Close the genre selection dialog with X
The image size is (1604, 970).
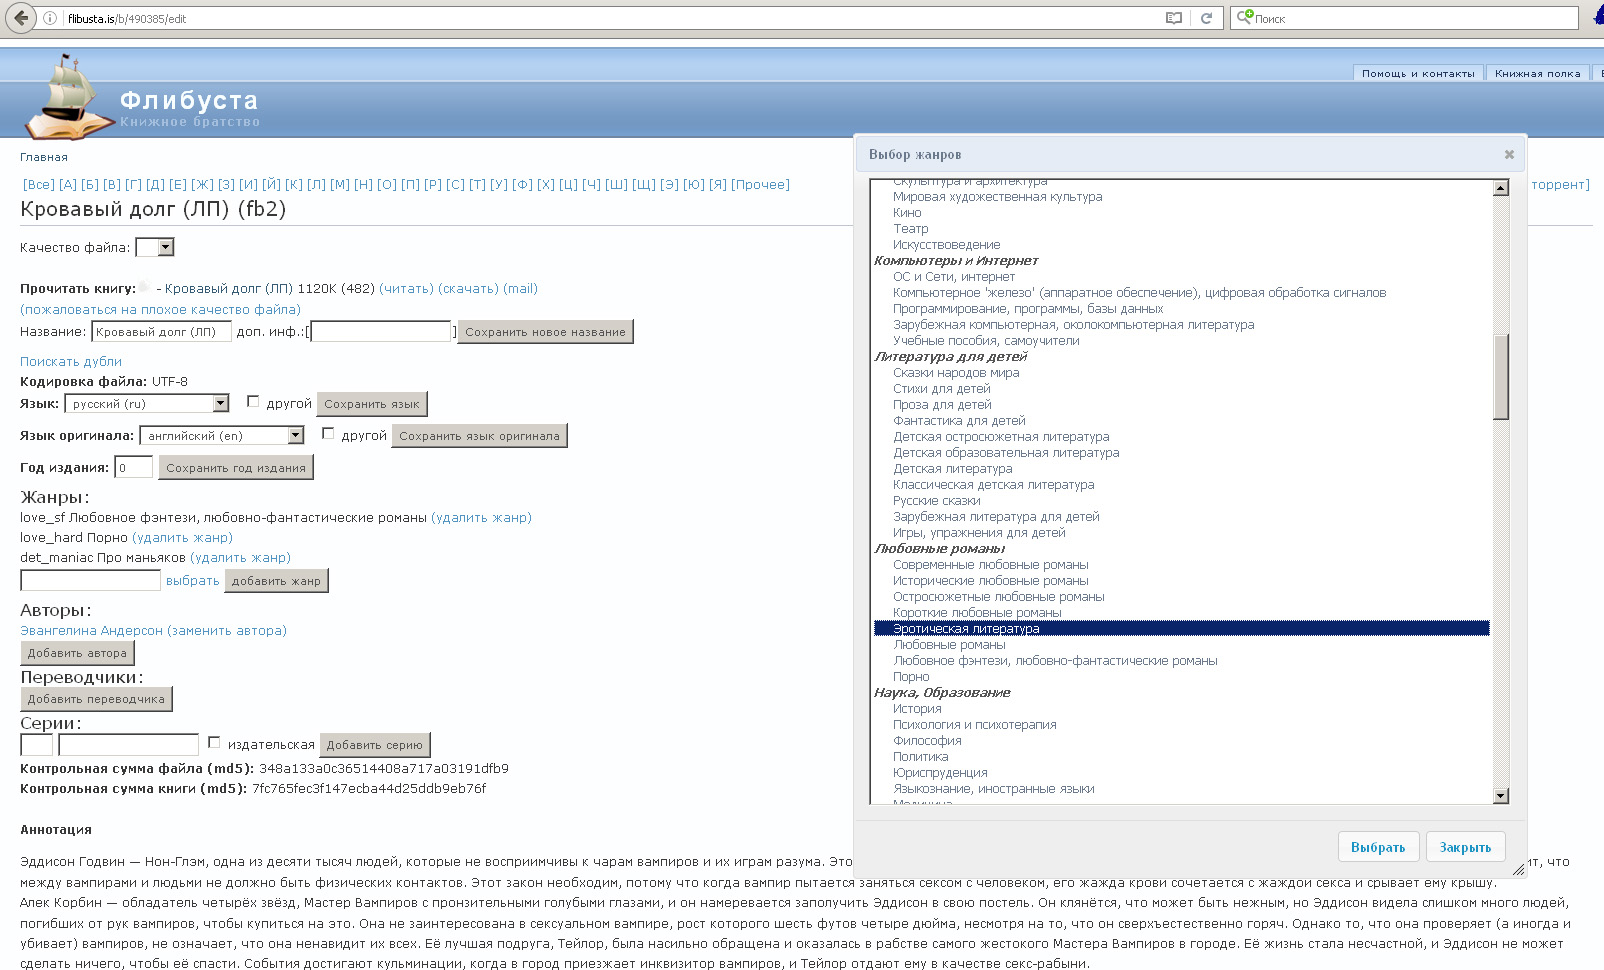click(1509, 154)
